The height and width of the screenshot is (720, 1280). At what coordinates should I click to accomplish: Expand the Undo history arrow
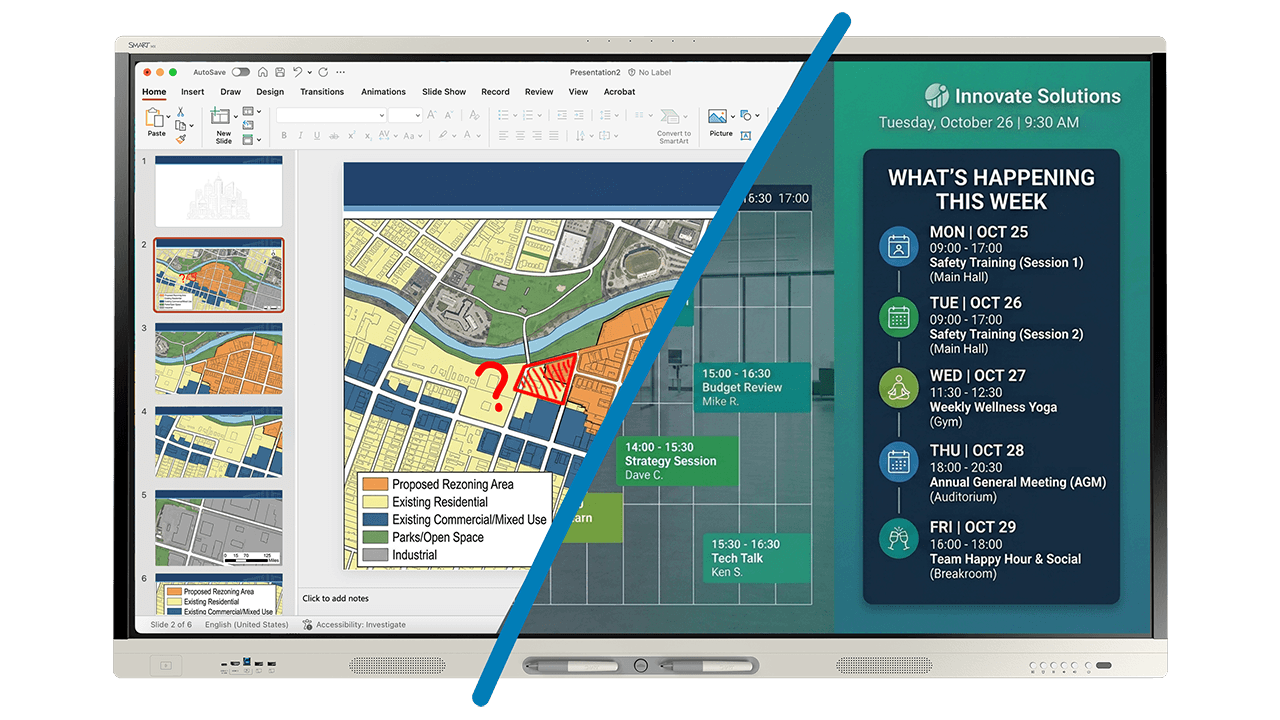tap(309, 72)
